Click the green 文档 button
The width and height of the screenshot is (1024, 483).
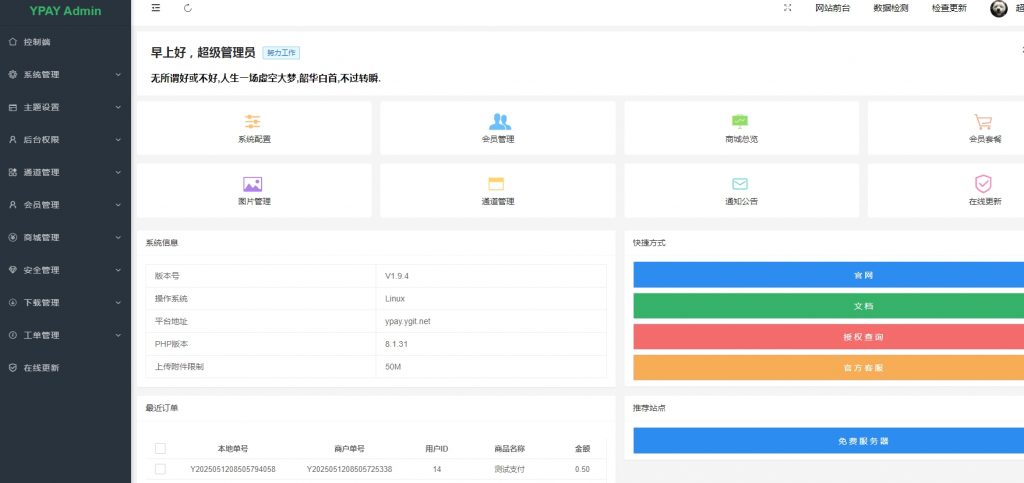[829, 306]
